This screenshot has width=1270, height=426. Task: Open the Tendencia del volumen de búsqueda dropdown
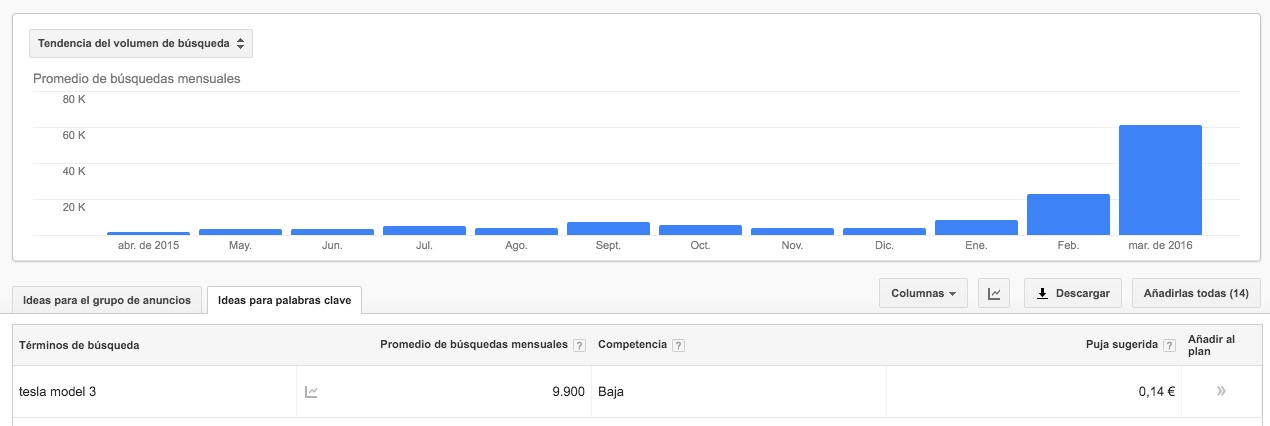[141, 43]
